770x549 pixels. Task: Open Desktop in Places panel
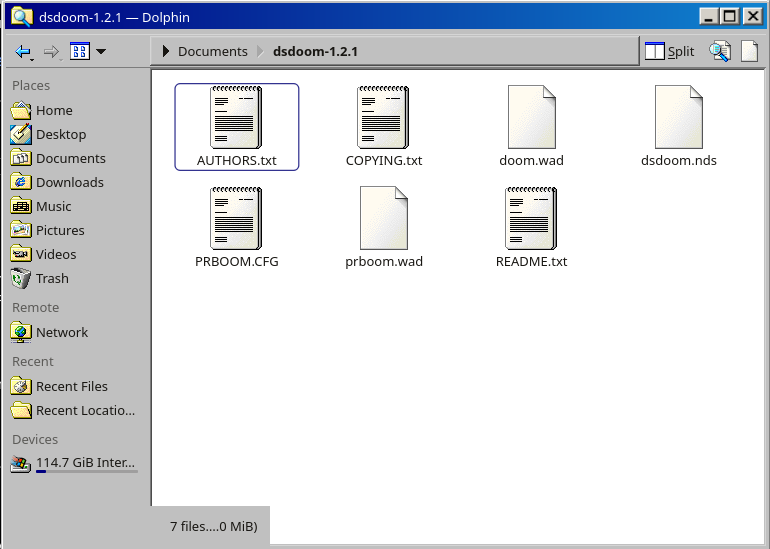(76, 135)
